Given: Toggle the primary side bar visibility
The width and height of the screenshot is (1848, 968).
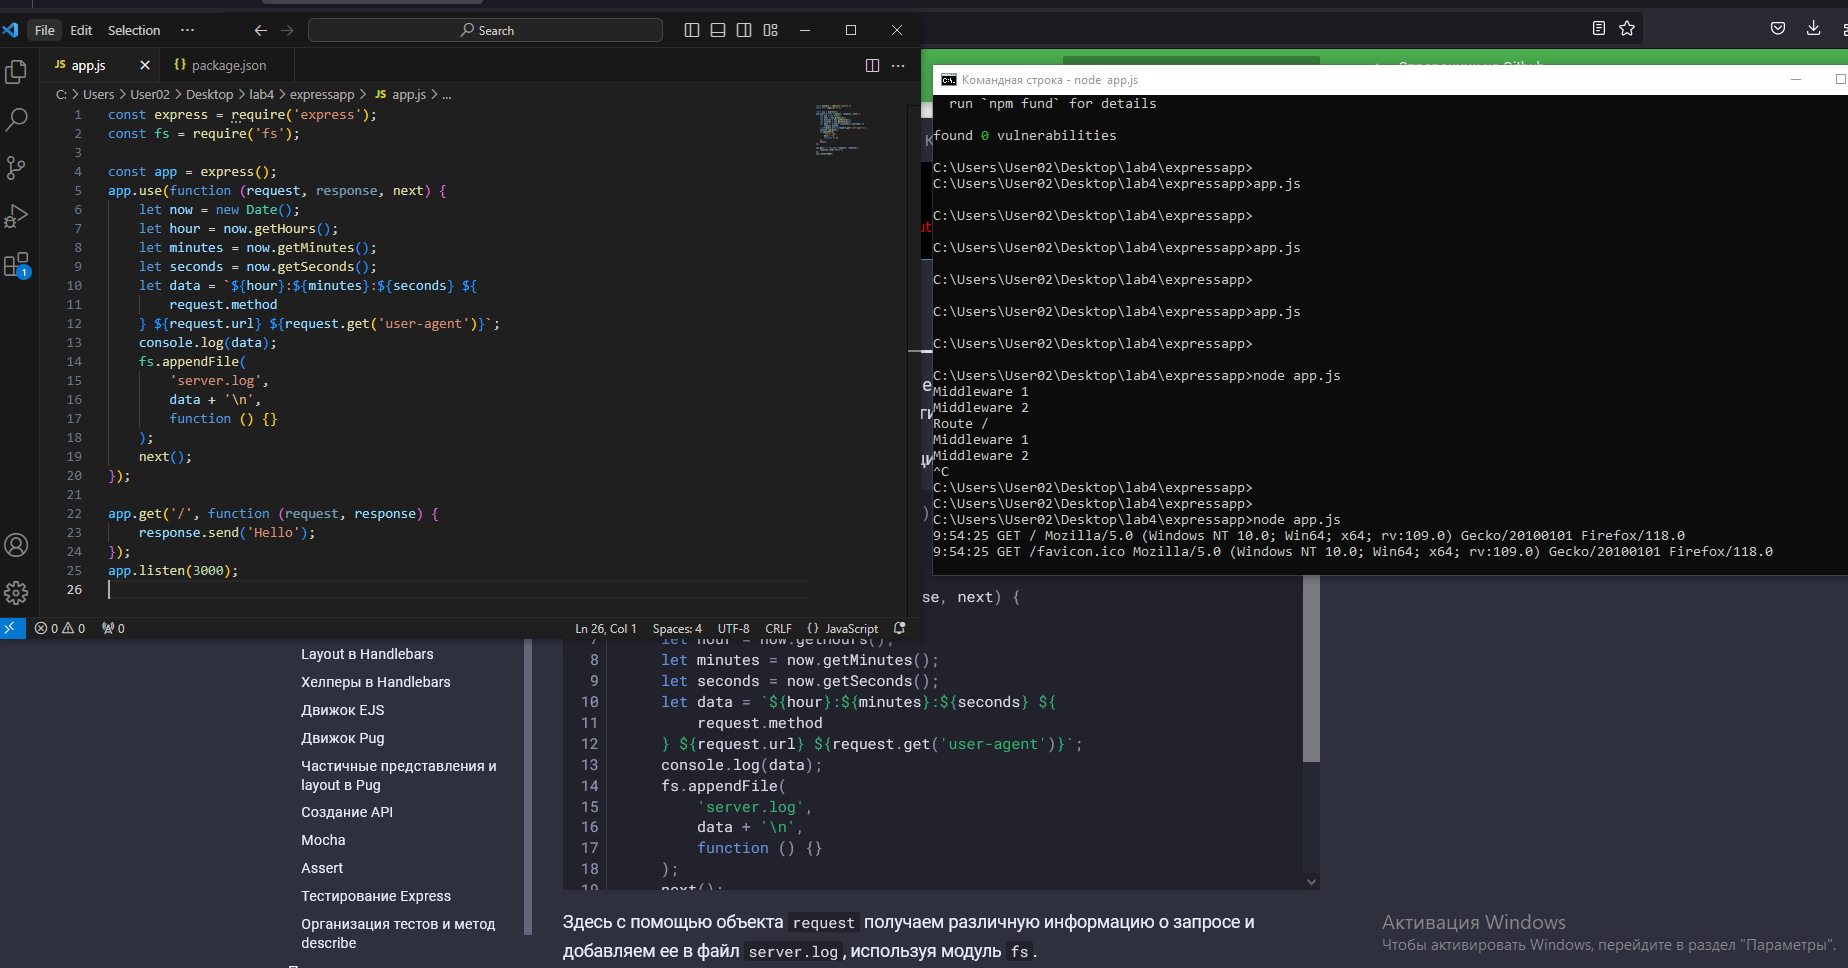Looking at the screenshot, I should (x=691, y=30).
